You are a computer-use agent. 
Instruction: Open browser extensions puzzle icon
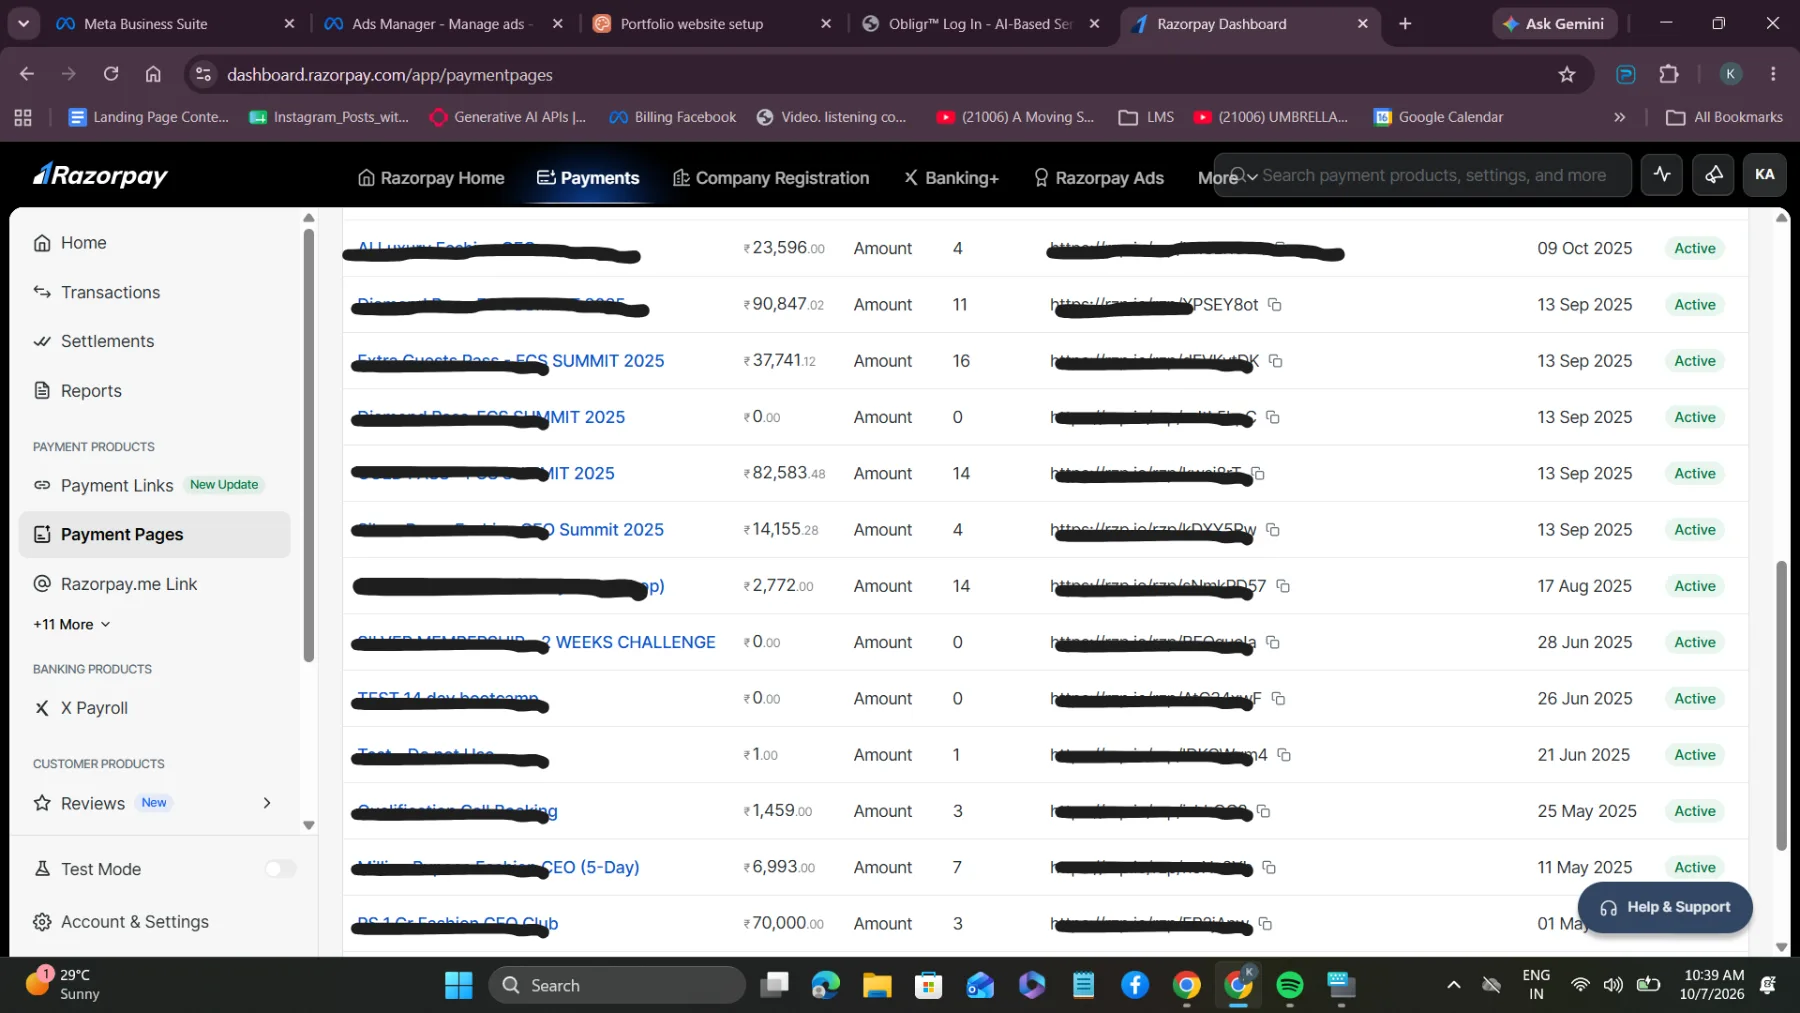1668,74
